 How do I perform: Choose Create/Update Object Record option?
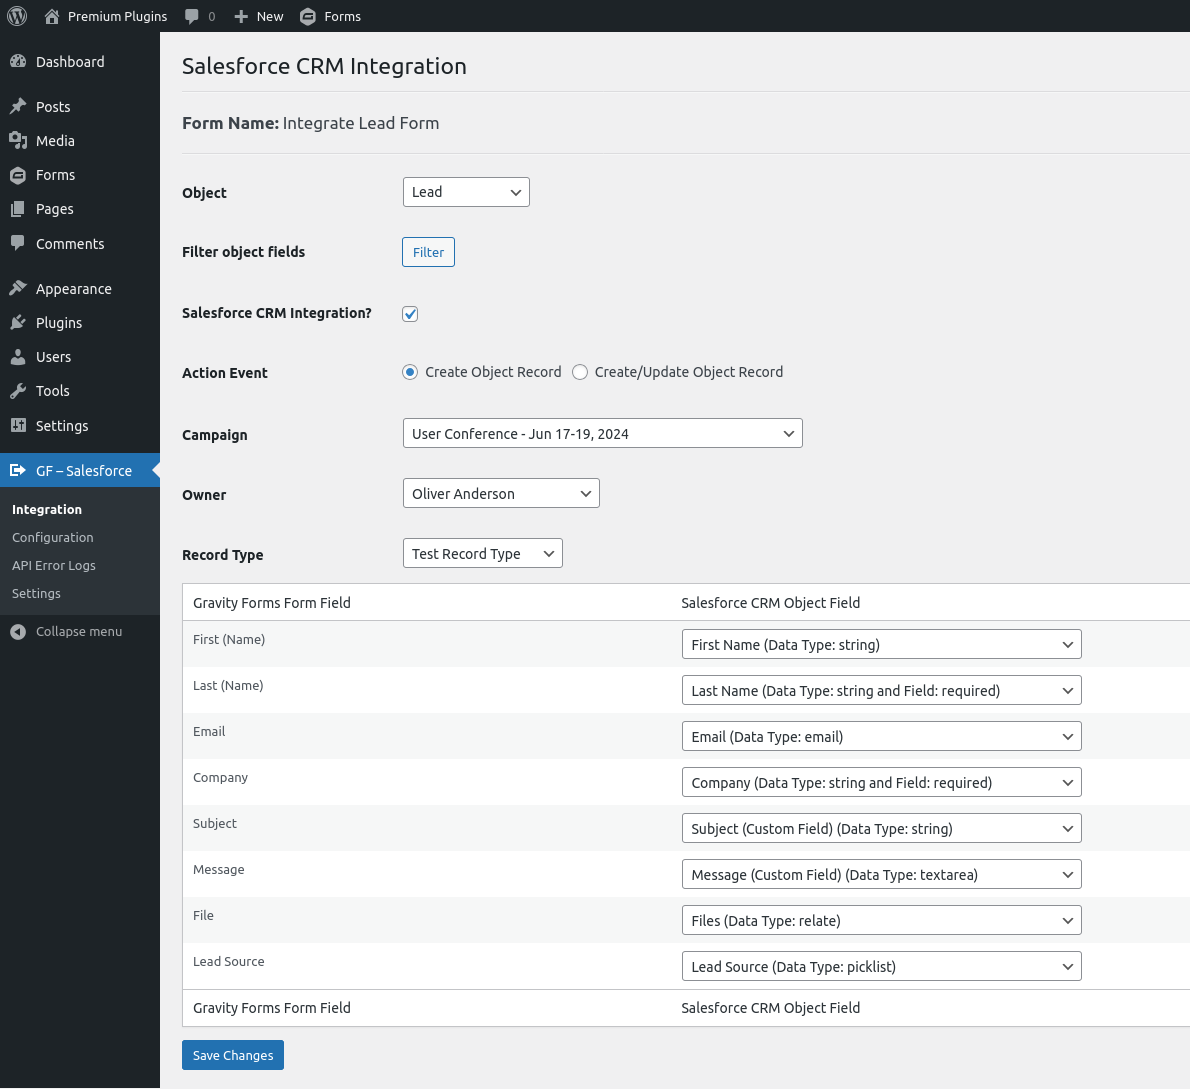(580, 372)
